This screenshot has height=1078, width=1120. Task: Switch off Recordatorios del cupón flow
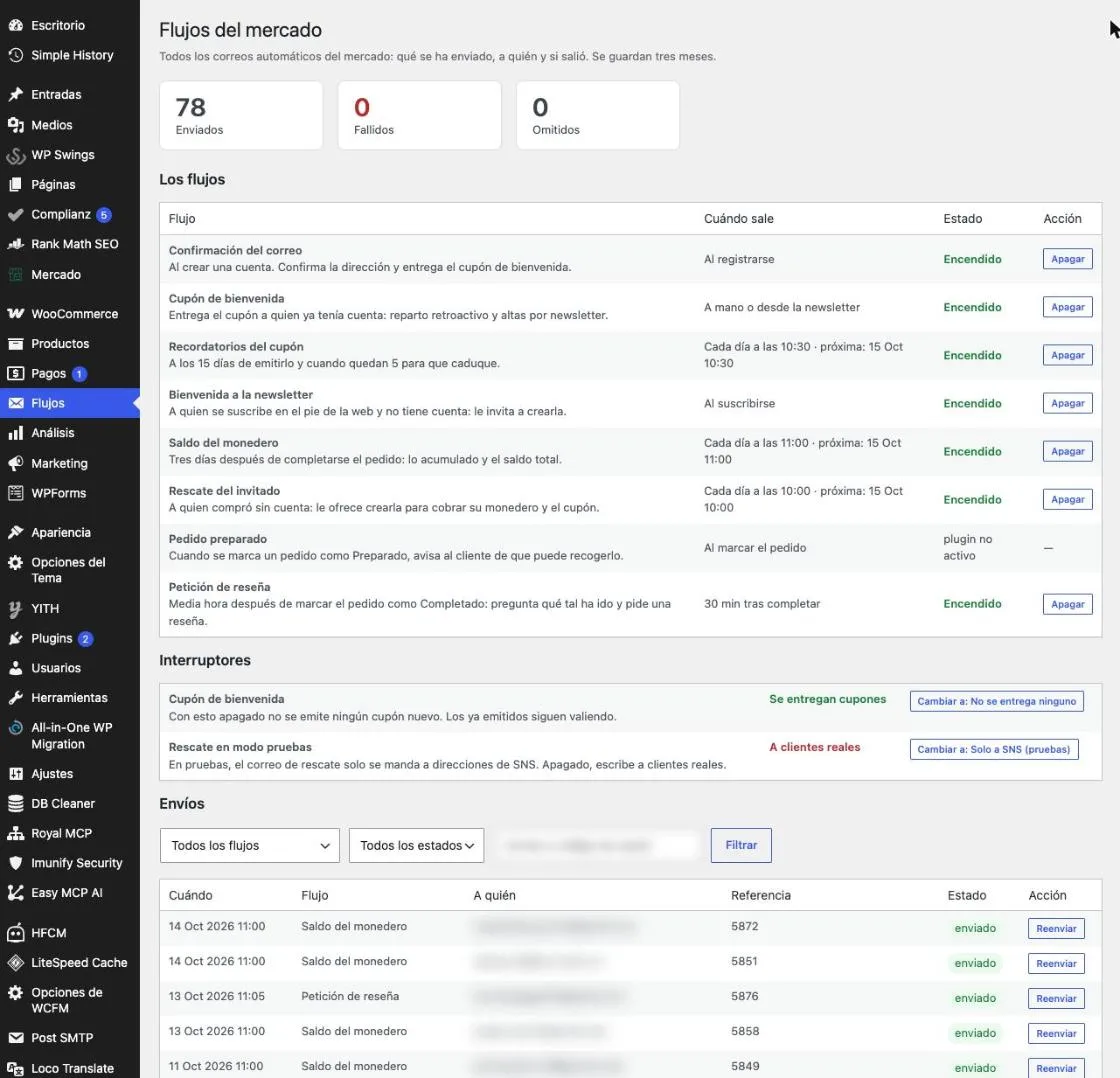1067,355
